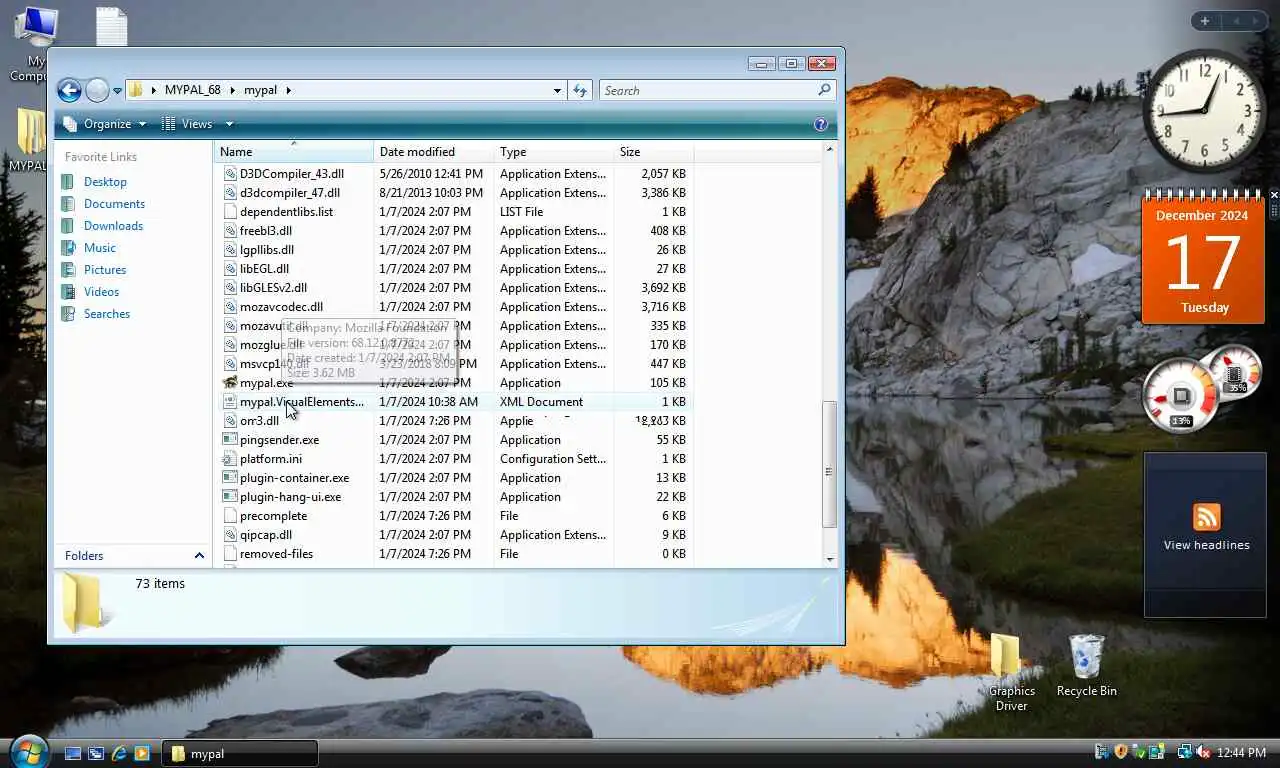Open the Help question mark icon
The image size is (1280, 768).
click(x=821, y=124)
